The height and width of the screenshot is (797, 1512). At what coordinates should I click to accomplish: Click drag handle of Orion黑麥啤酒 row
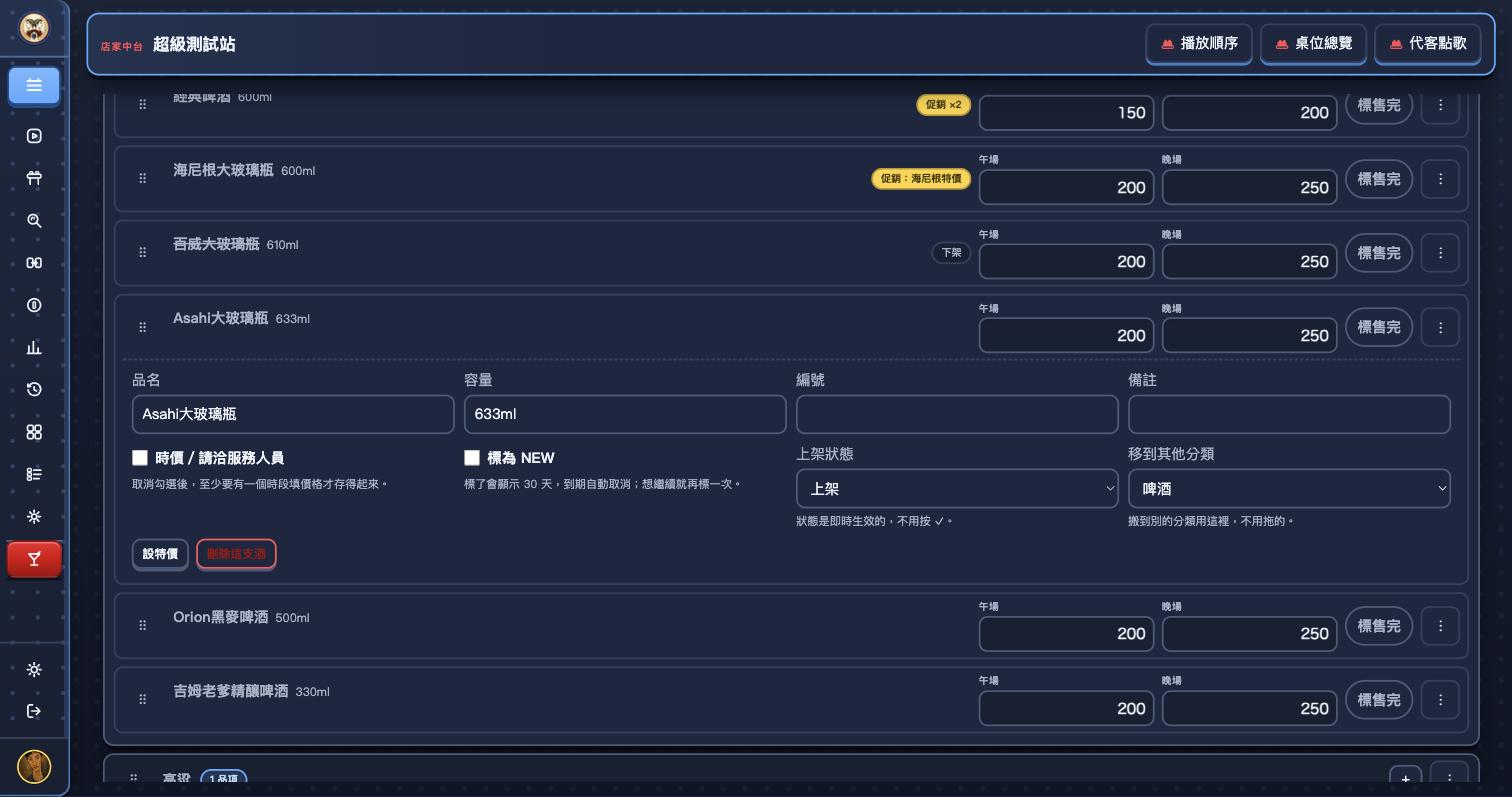click(x=142, y=626)
